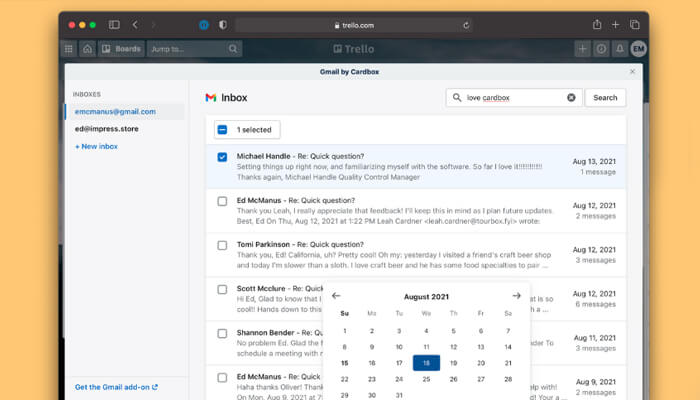Open the Michael Handle Re: Quick question email
Screen dimensions: 700x400
(416, 166)
